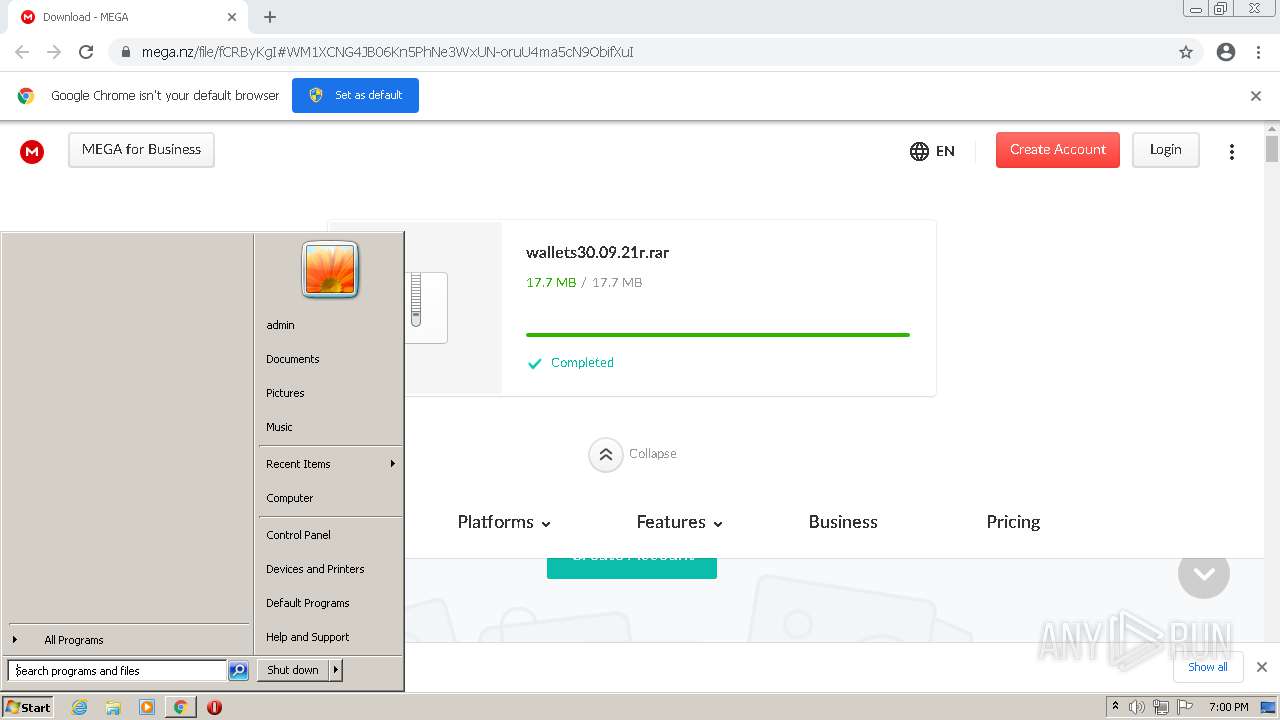1280x720 pixels.
Task: Open Shut down options arrow
Action: pyautogui.click(x=336, y=670)
